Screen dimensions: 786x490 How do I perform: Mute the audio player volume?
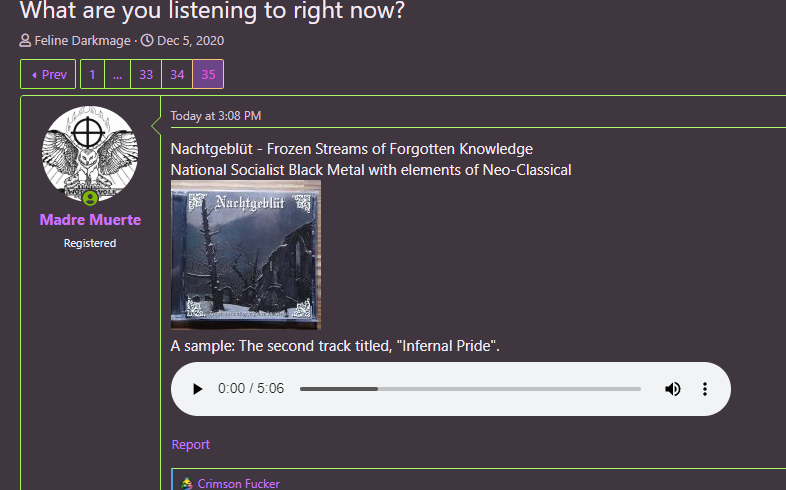coord(673,389)
